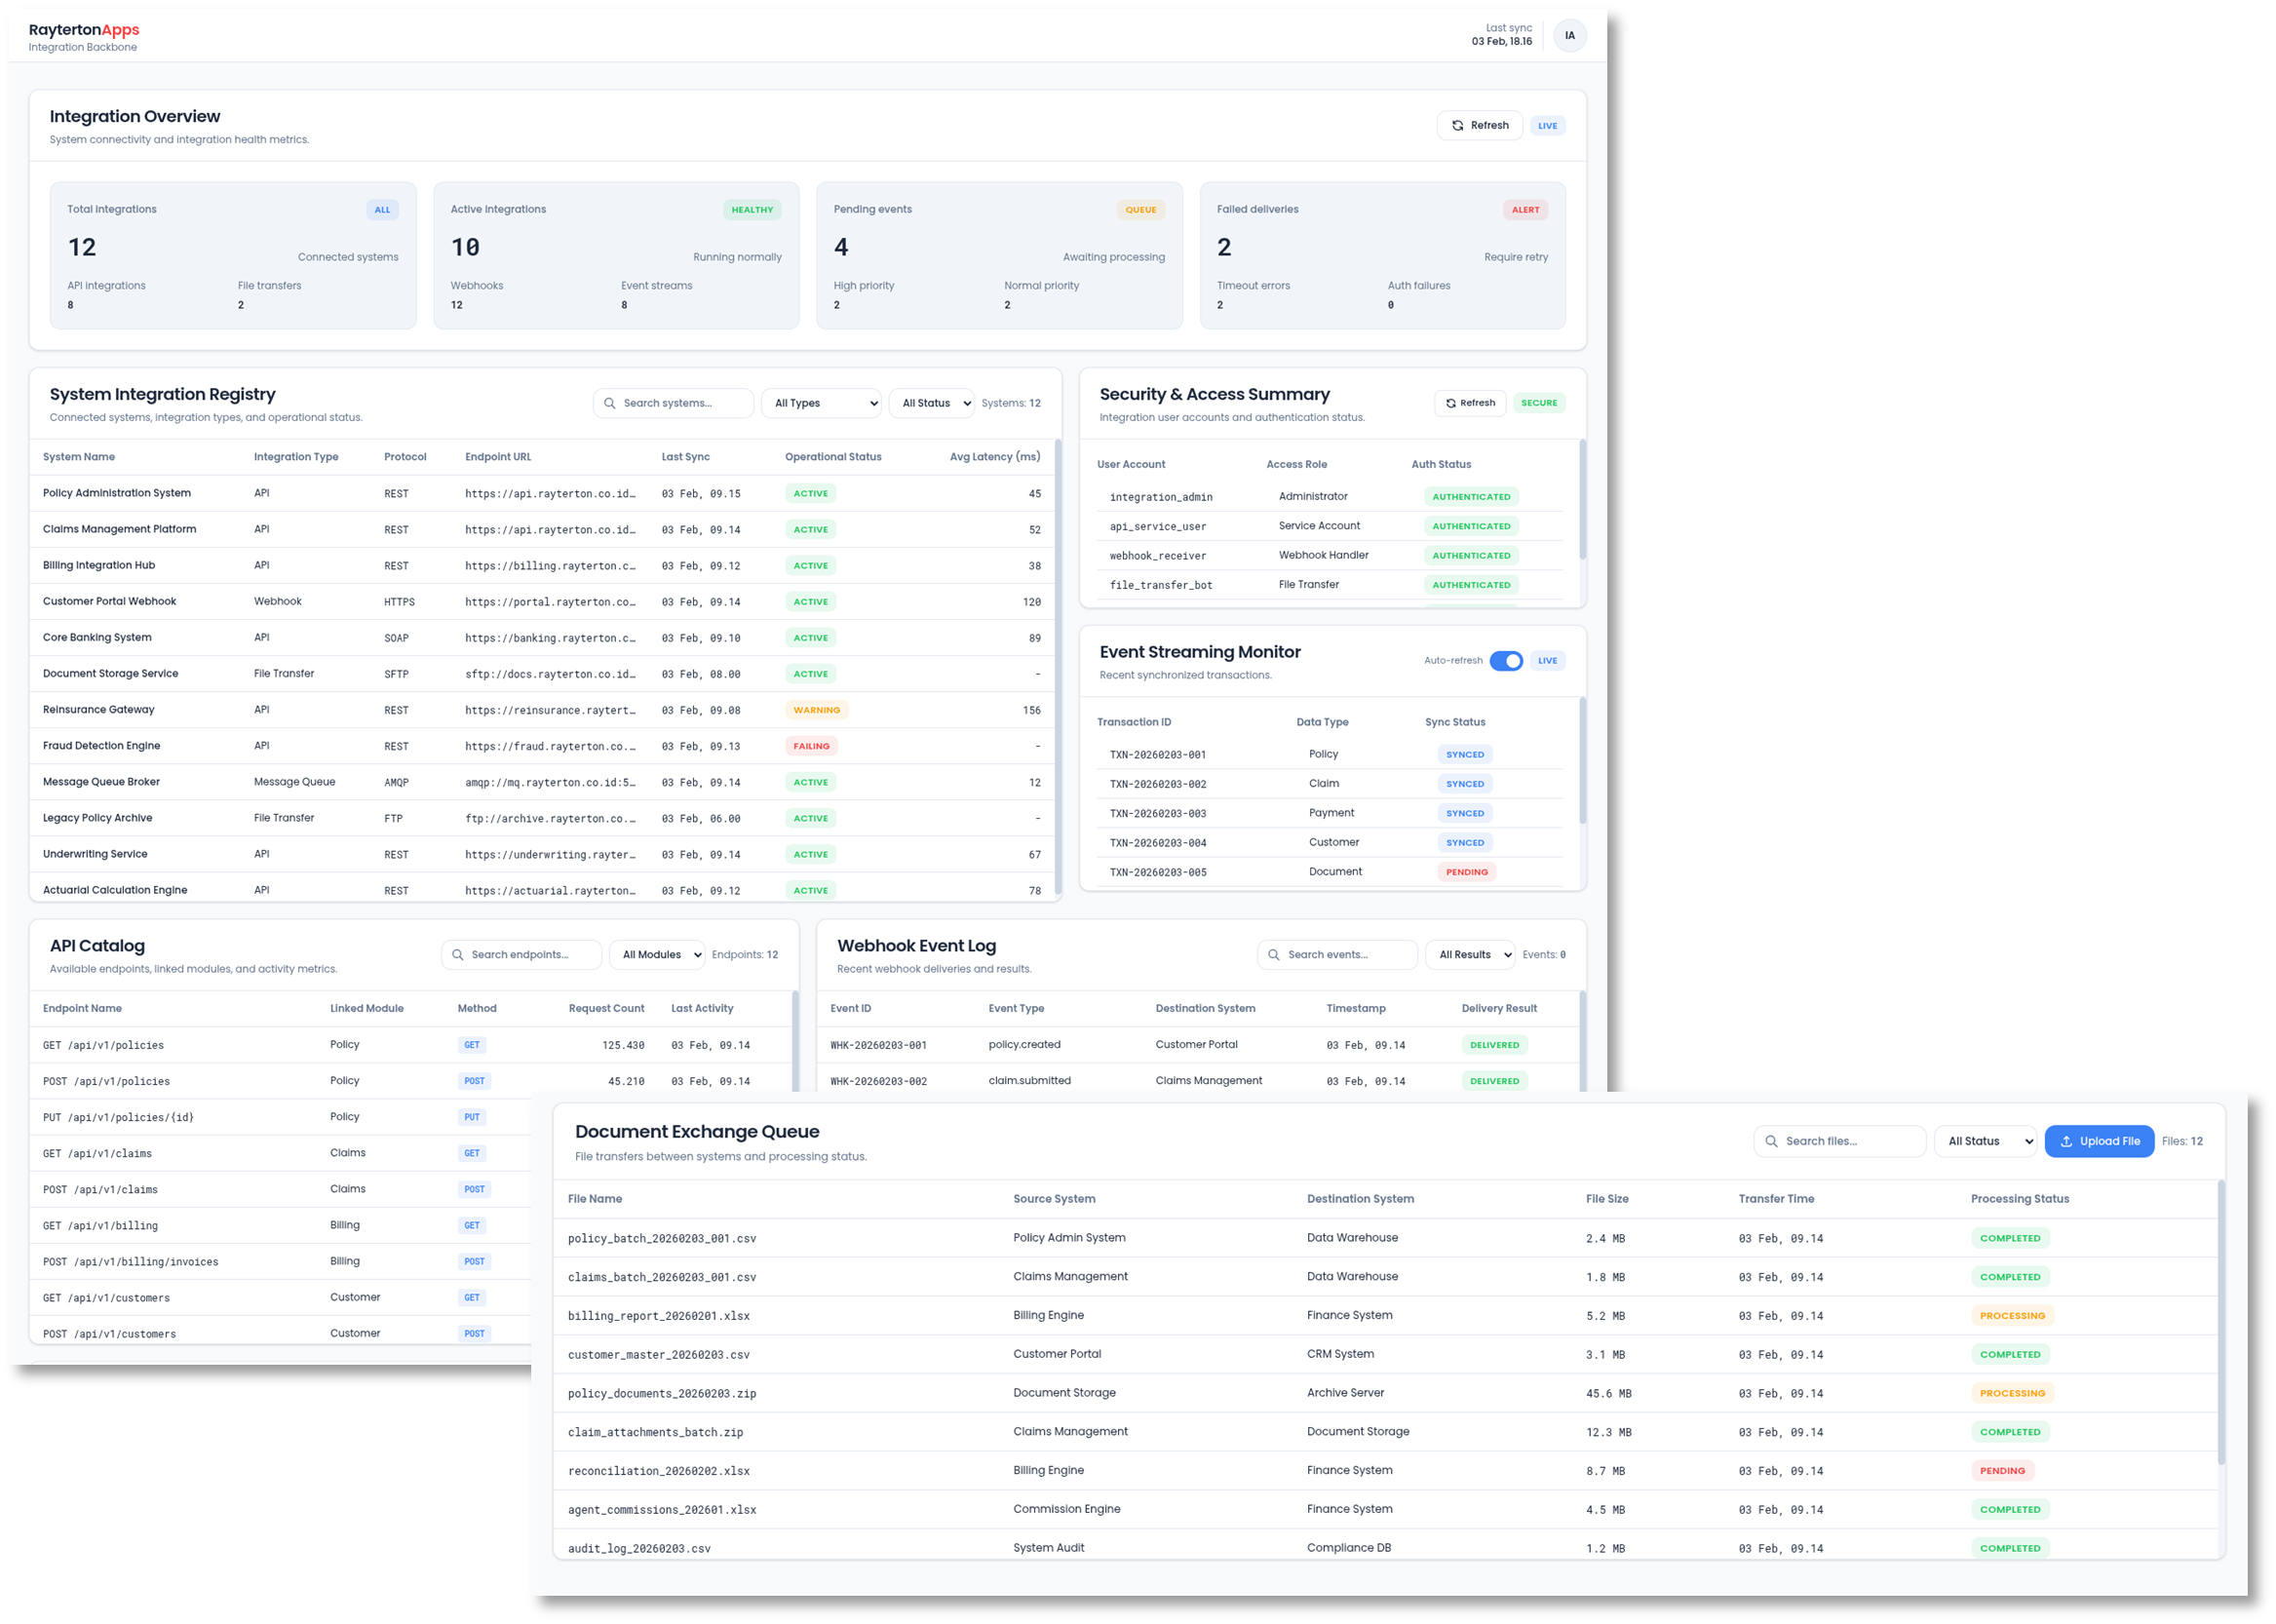Disable Auto-refresh in Event Streaming Monitor

point(1506,661)
